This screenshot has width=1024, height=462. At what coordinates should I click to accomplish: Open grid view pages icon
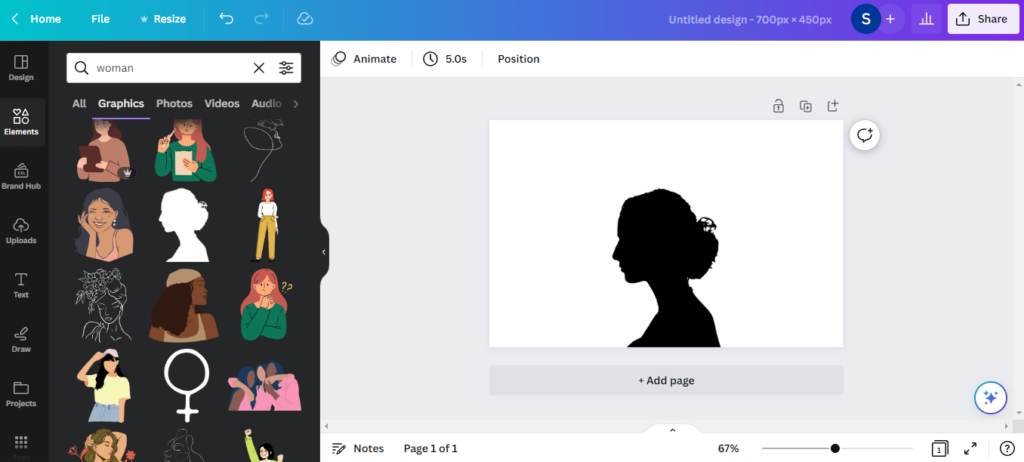coord(939,448)
